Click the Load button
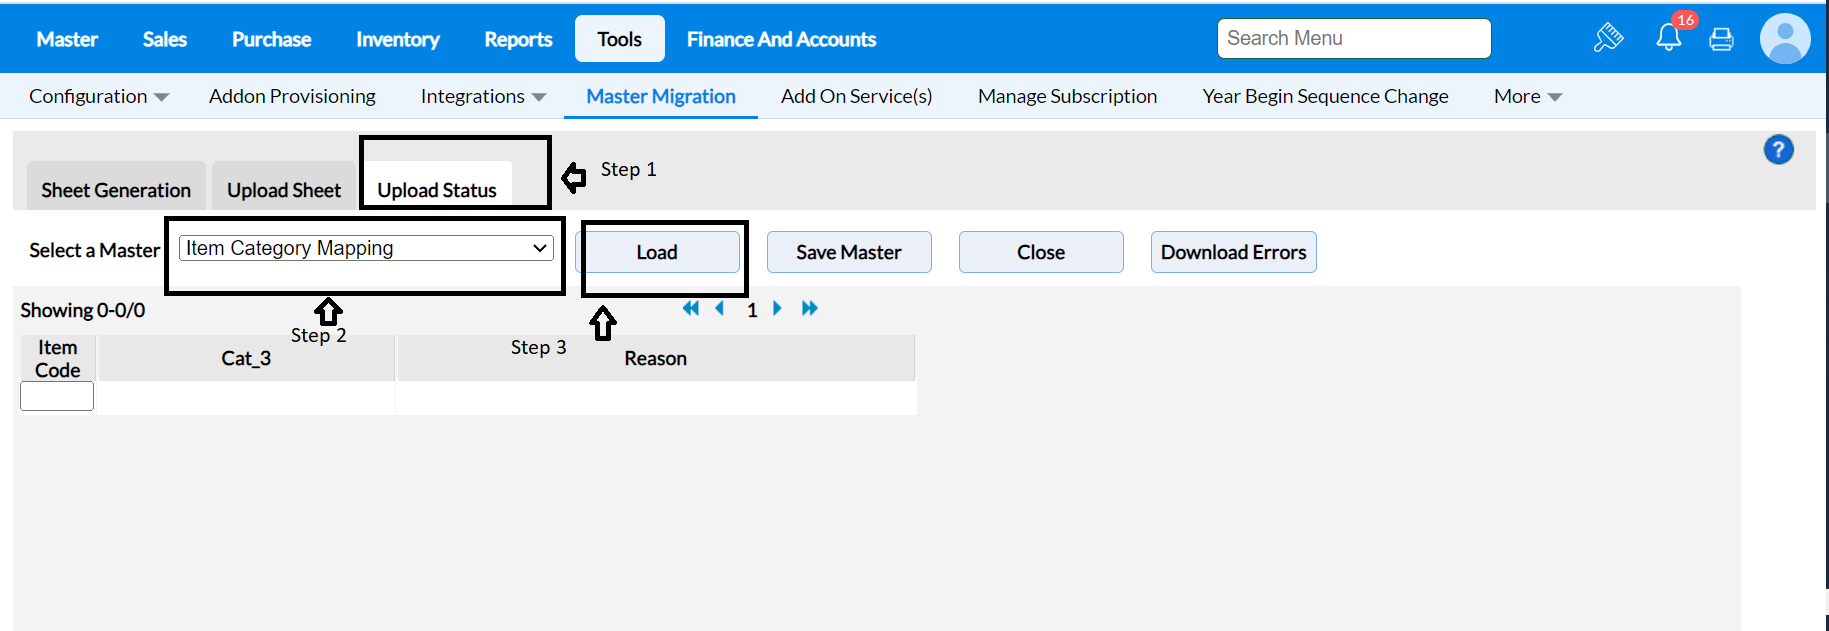 (657, 252)
